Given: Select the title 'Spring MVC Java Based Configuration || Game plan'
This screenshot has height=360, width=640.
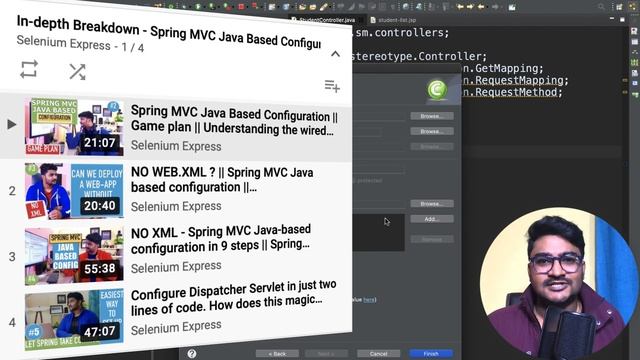Looking at the screenshot, I should pos(234,122).
